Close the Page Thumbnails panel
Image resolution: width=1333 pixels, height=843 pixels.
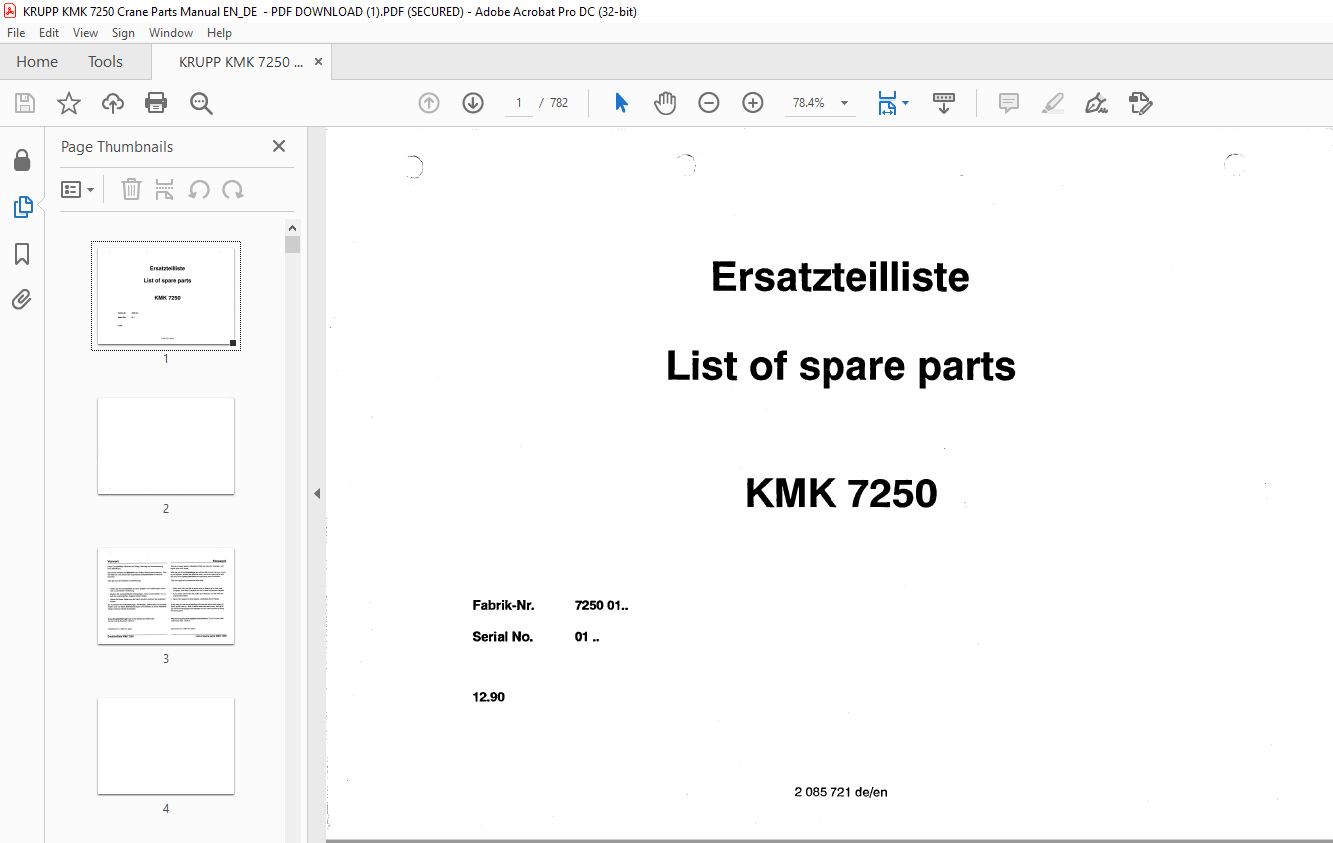click(279, 146)
